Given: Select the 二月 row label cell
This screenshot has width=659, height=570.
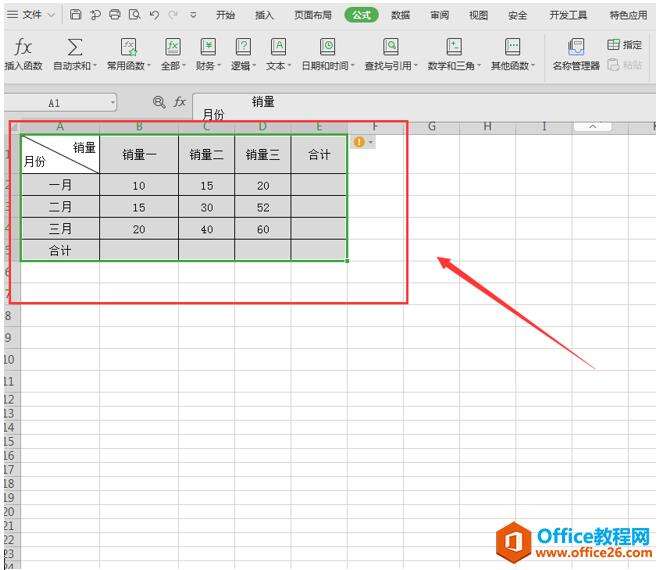Looking at the screenshot, I should pyautogui.click(x=60, y=206).
